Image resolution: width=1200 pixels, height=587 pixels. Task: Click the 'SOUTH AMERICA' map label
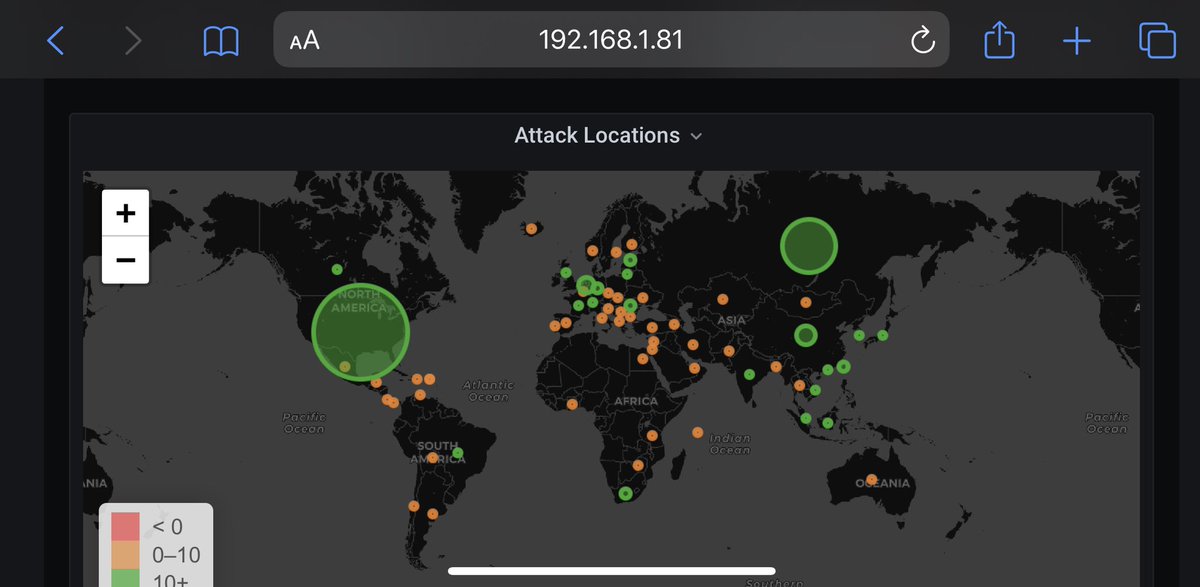coord(437,452)
